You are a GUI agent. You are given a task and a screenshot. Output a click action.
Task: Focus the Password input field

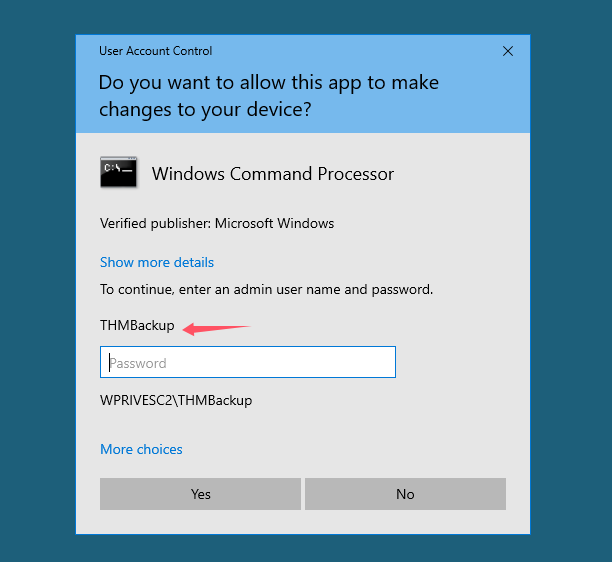click(x=248, y=363)
